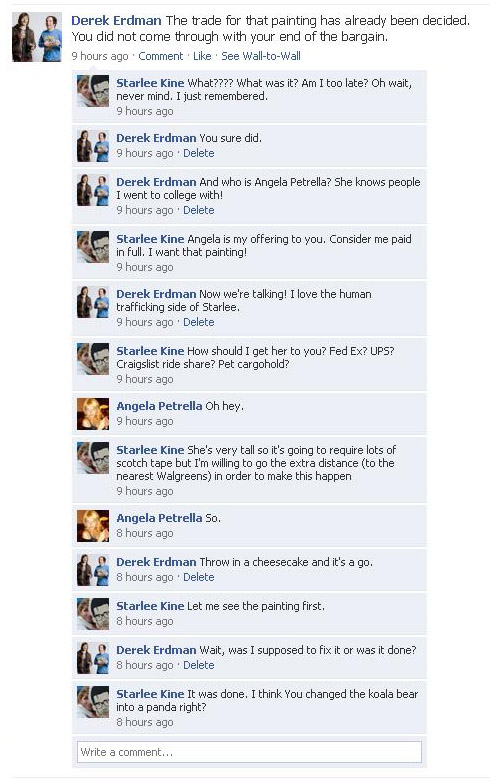Click Derek Erdman's avatar on 'Throw in a cheesecake' comment
Image resolution: width=490 pixels, height=782 pixels.
(93, 570)
